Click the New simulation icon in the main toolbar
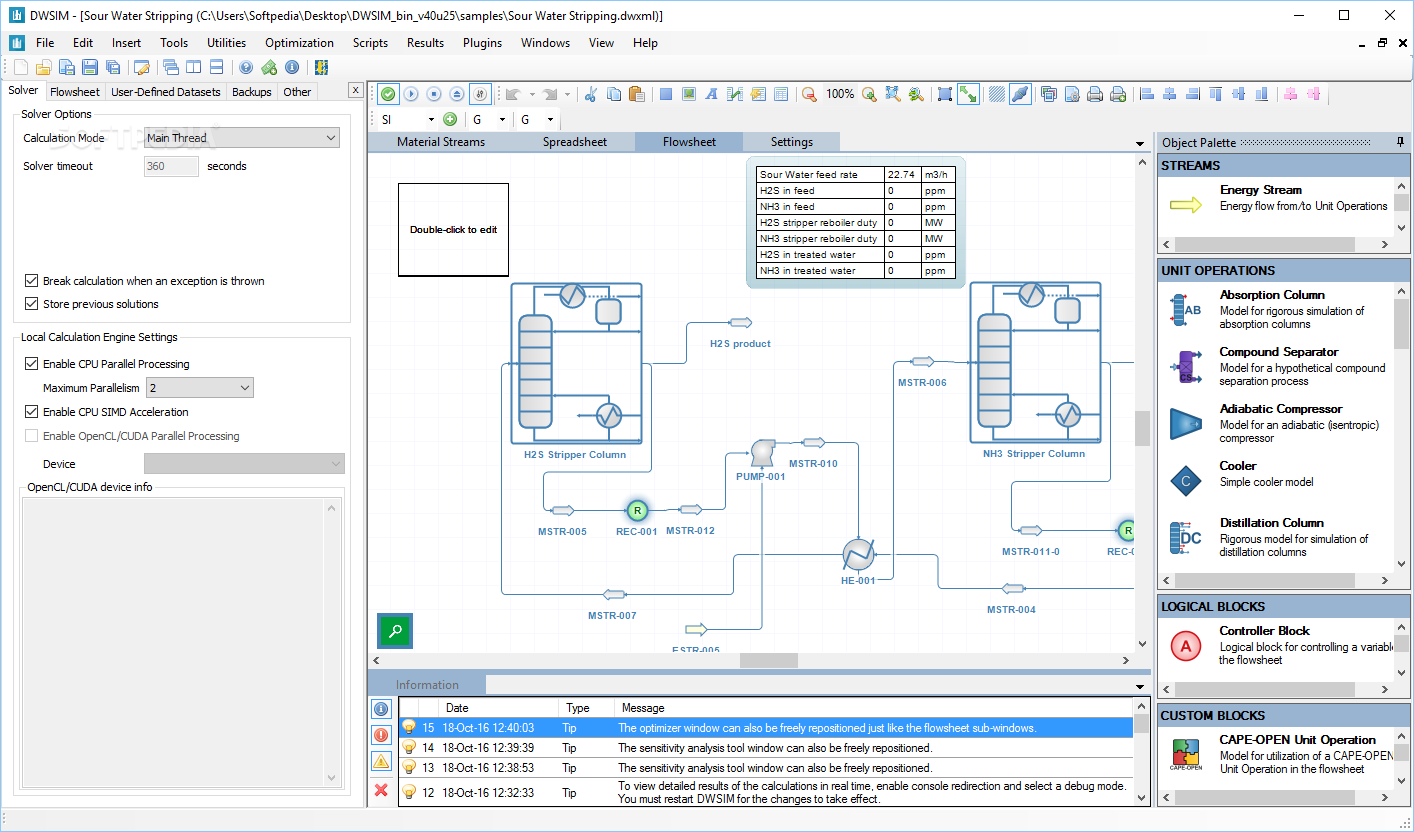This screenshot has width=1414, height=832. [x=20, y=67]
